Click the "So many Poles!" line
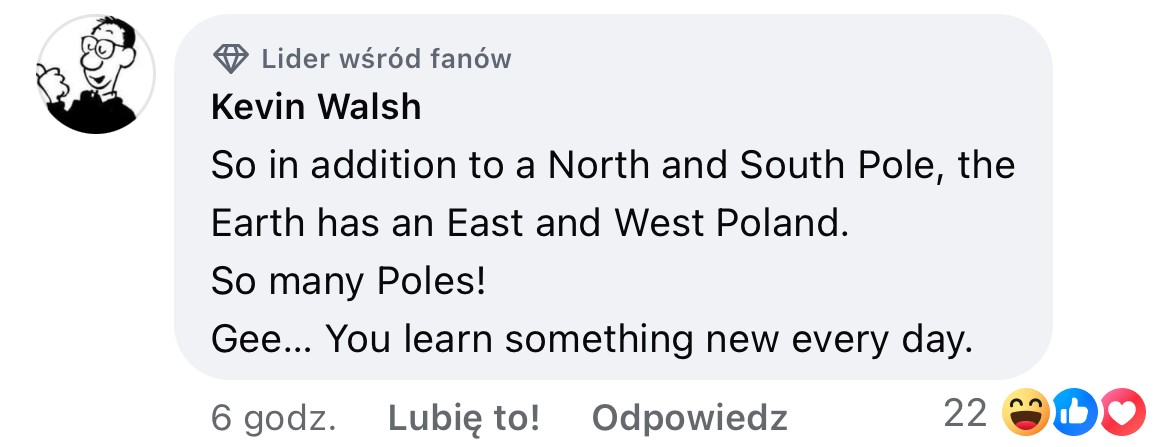This screenshot has height=447, width=1170. (x=347, y=281)
